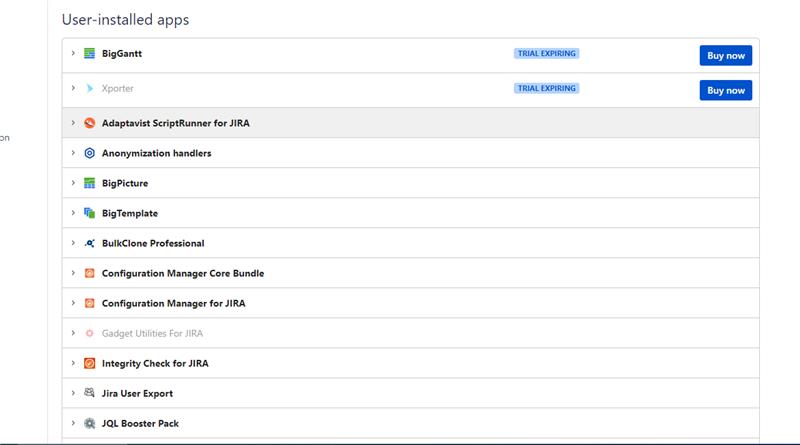Screen dimensions: 800x445
Task: Expand the Integrity Check for JIRA chevron
Action: [73, 363]
